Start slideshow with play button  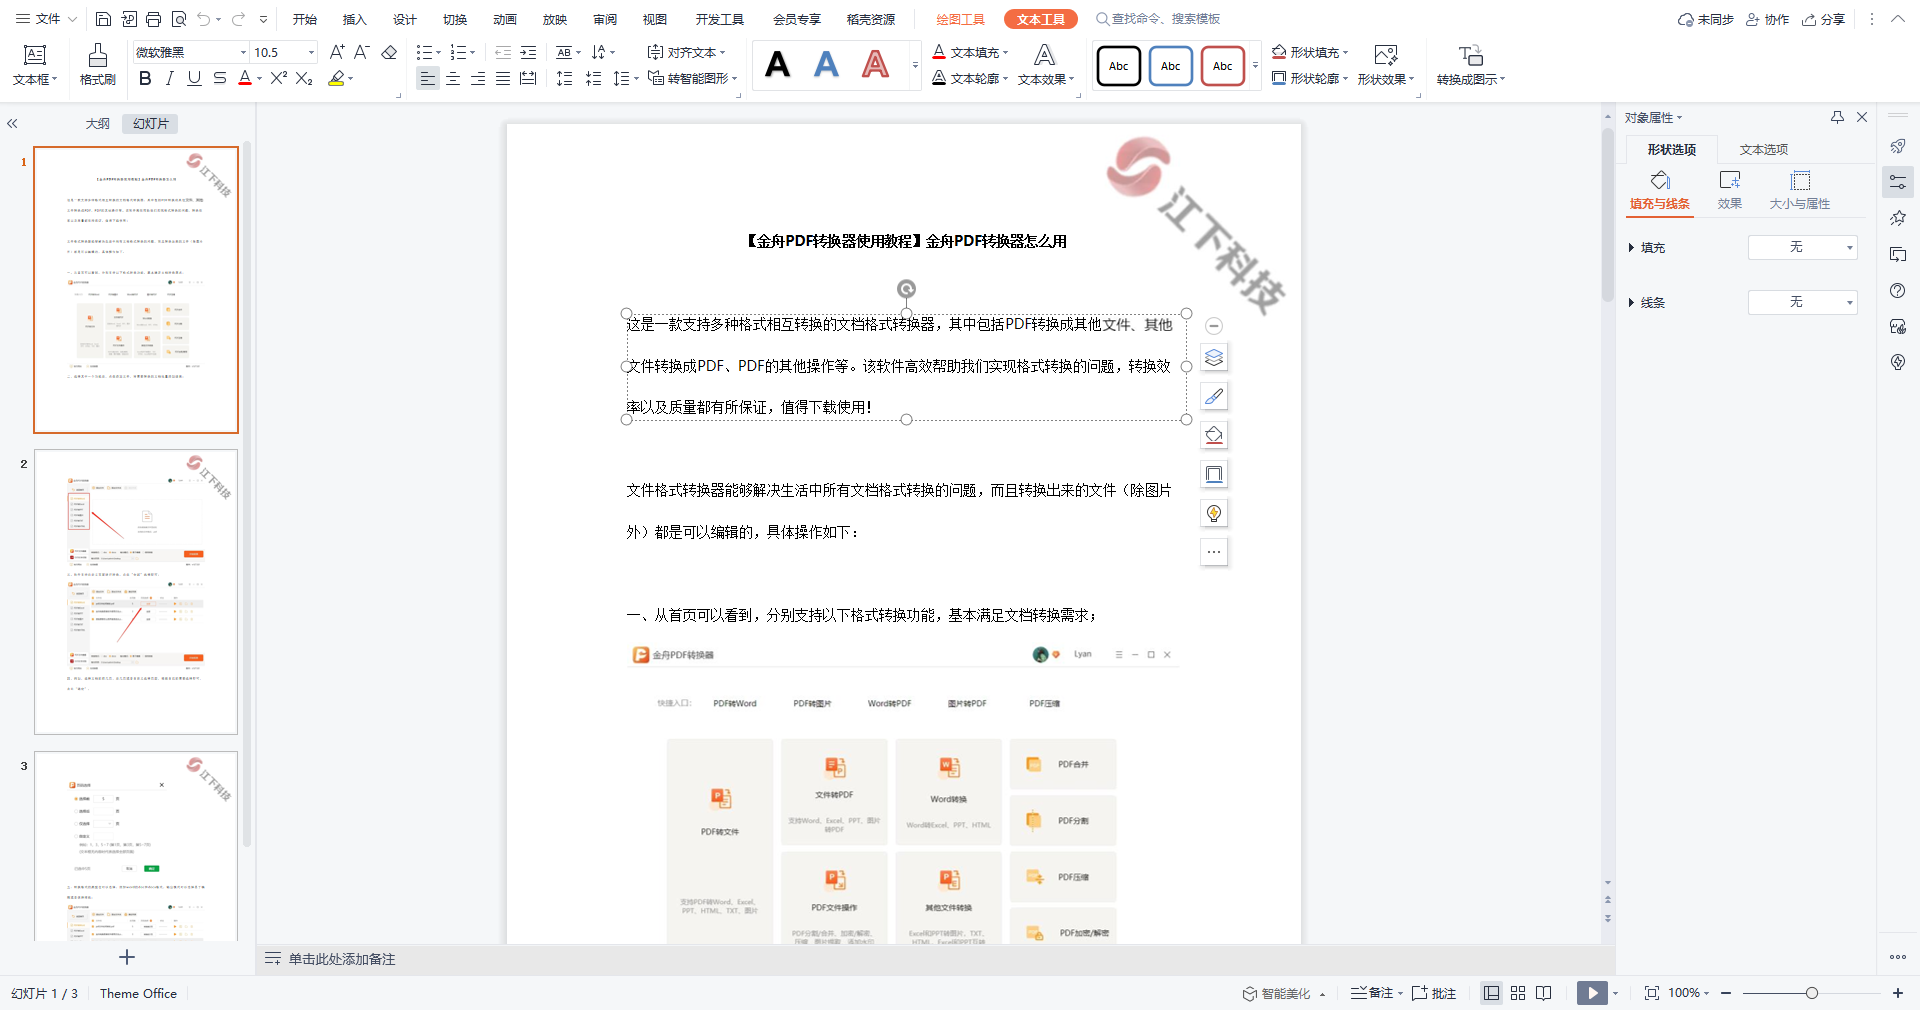pyautogui.click(x=1592, y=993)
